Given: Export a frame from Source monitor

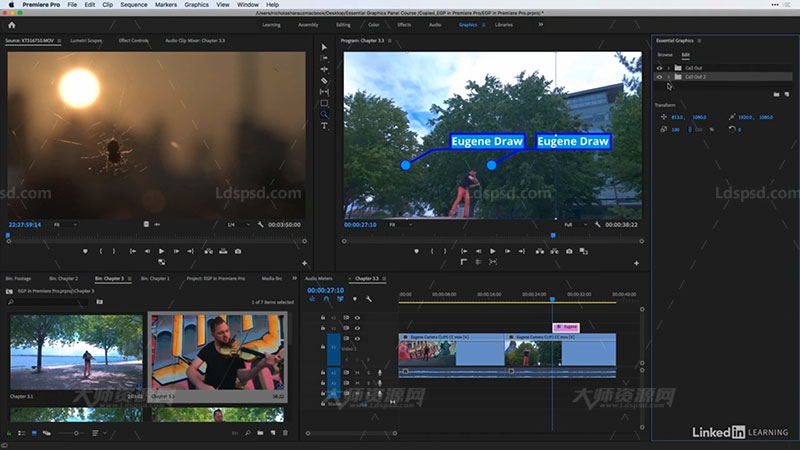Looking at the screenshot, I should [x=238, y=251].
